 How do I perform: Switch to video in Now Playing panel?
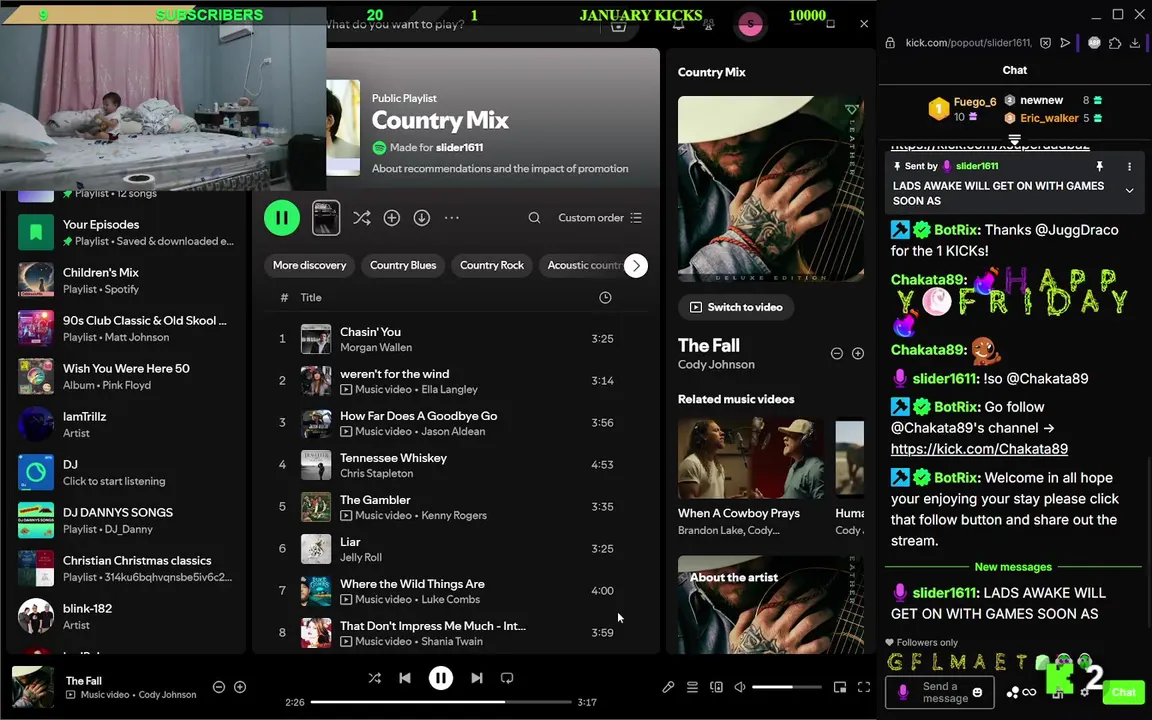coord(736,307)
